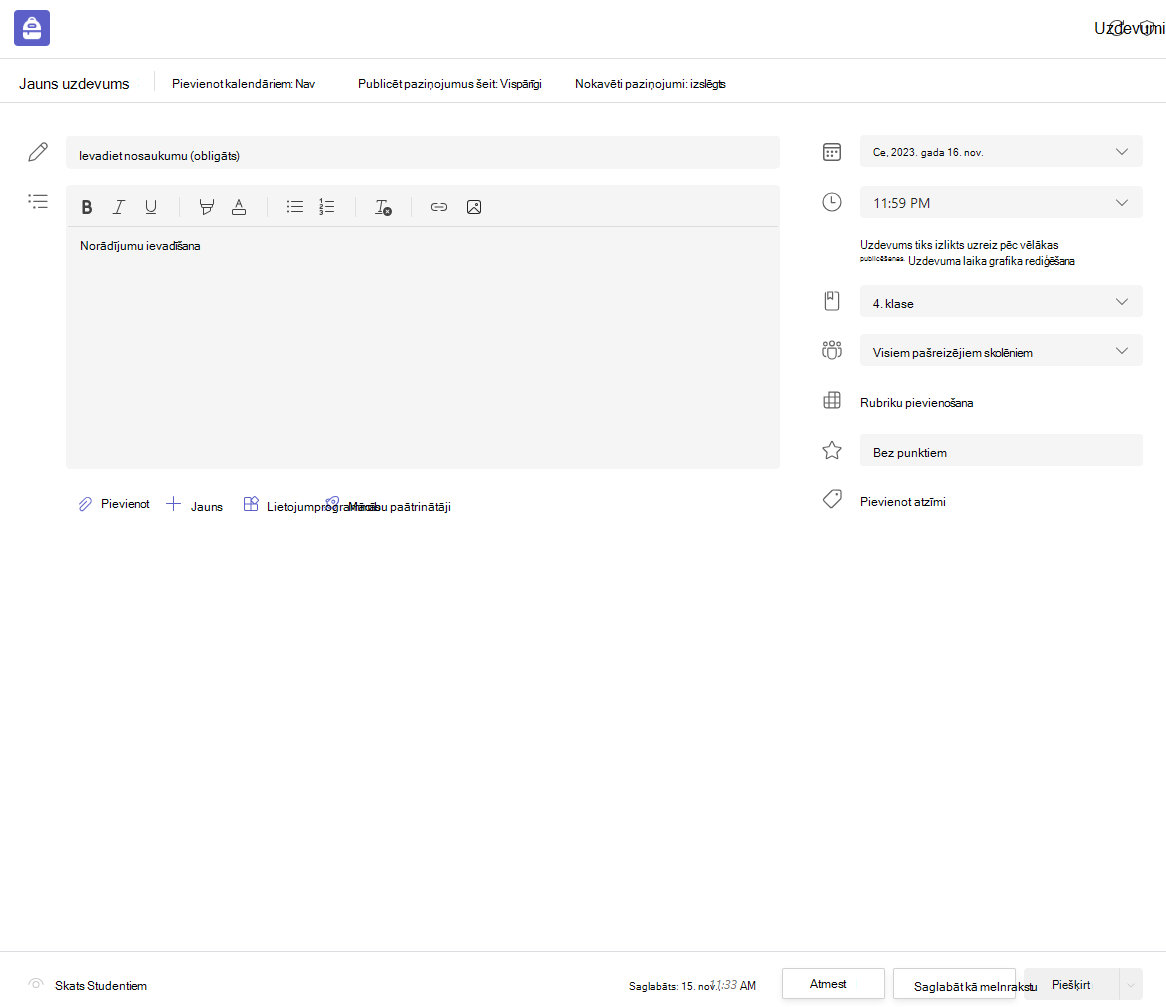Click the learning accelerators rocket icon
Image resolution: width=1166 pixels, height=1007 pixels.
pyautogui.click(x=332, y=504)
